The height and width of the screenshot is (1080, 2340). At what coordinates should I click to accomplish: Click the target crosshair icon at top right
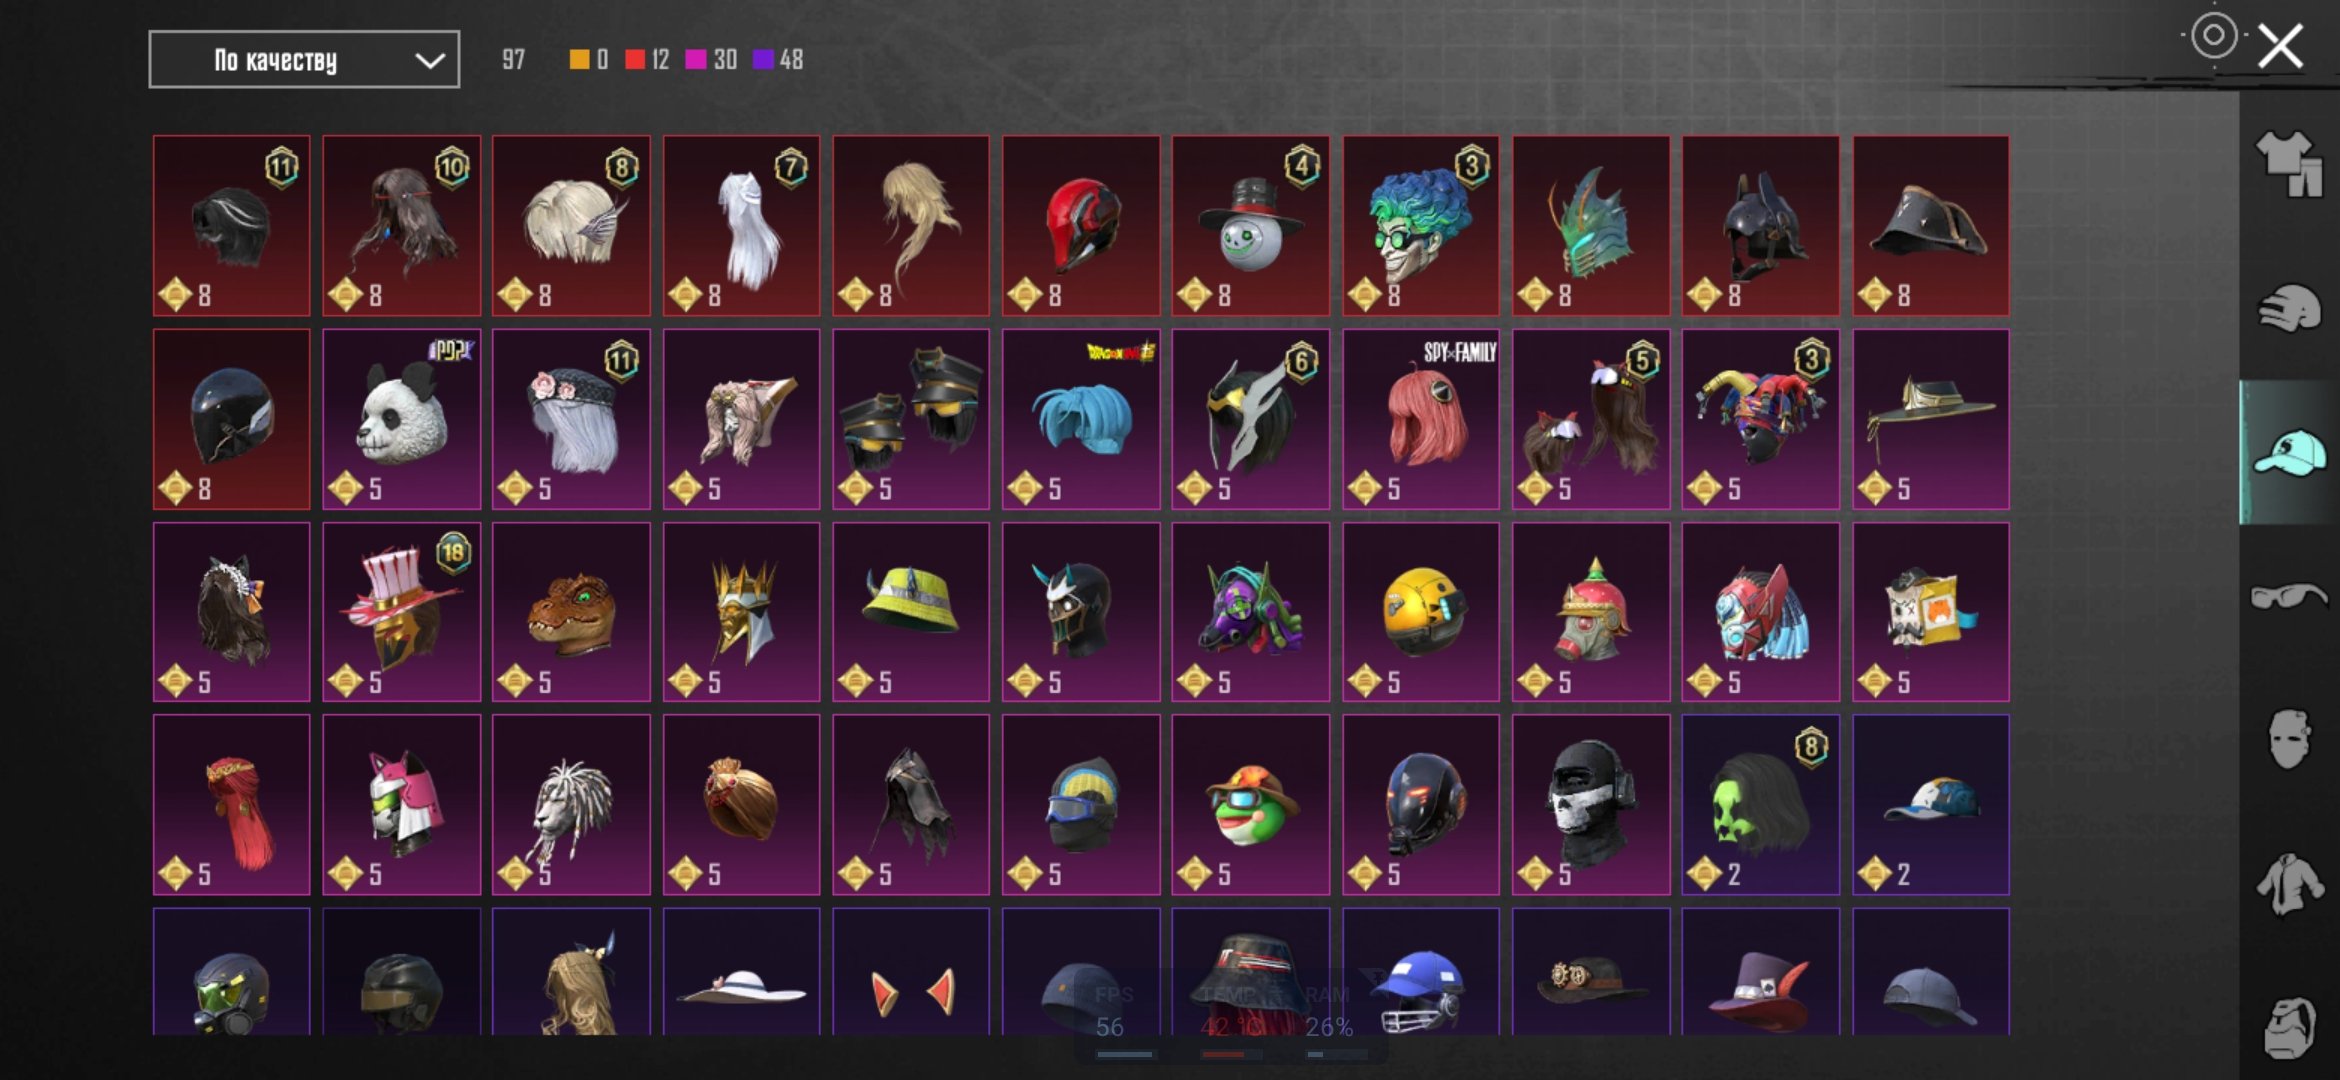coord(2213,36)
